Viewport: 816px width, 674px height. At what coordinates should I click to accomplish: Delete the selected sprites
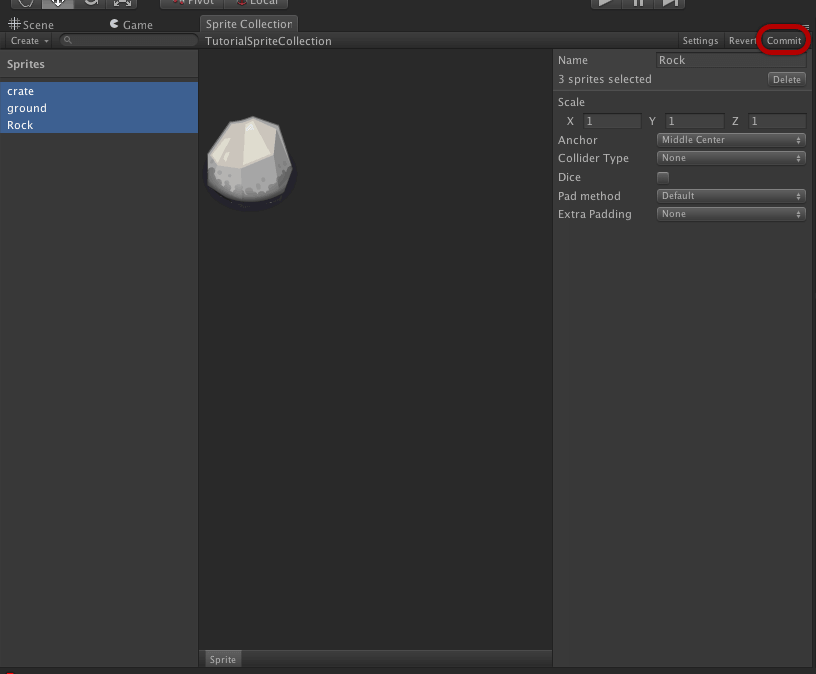click(786, 80)
